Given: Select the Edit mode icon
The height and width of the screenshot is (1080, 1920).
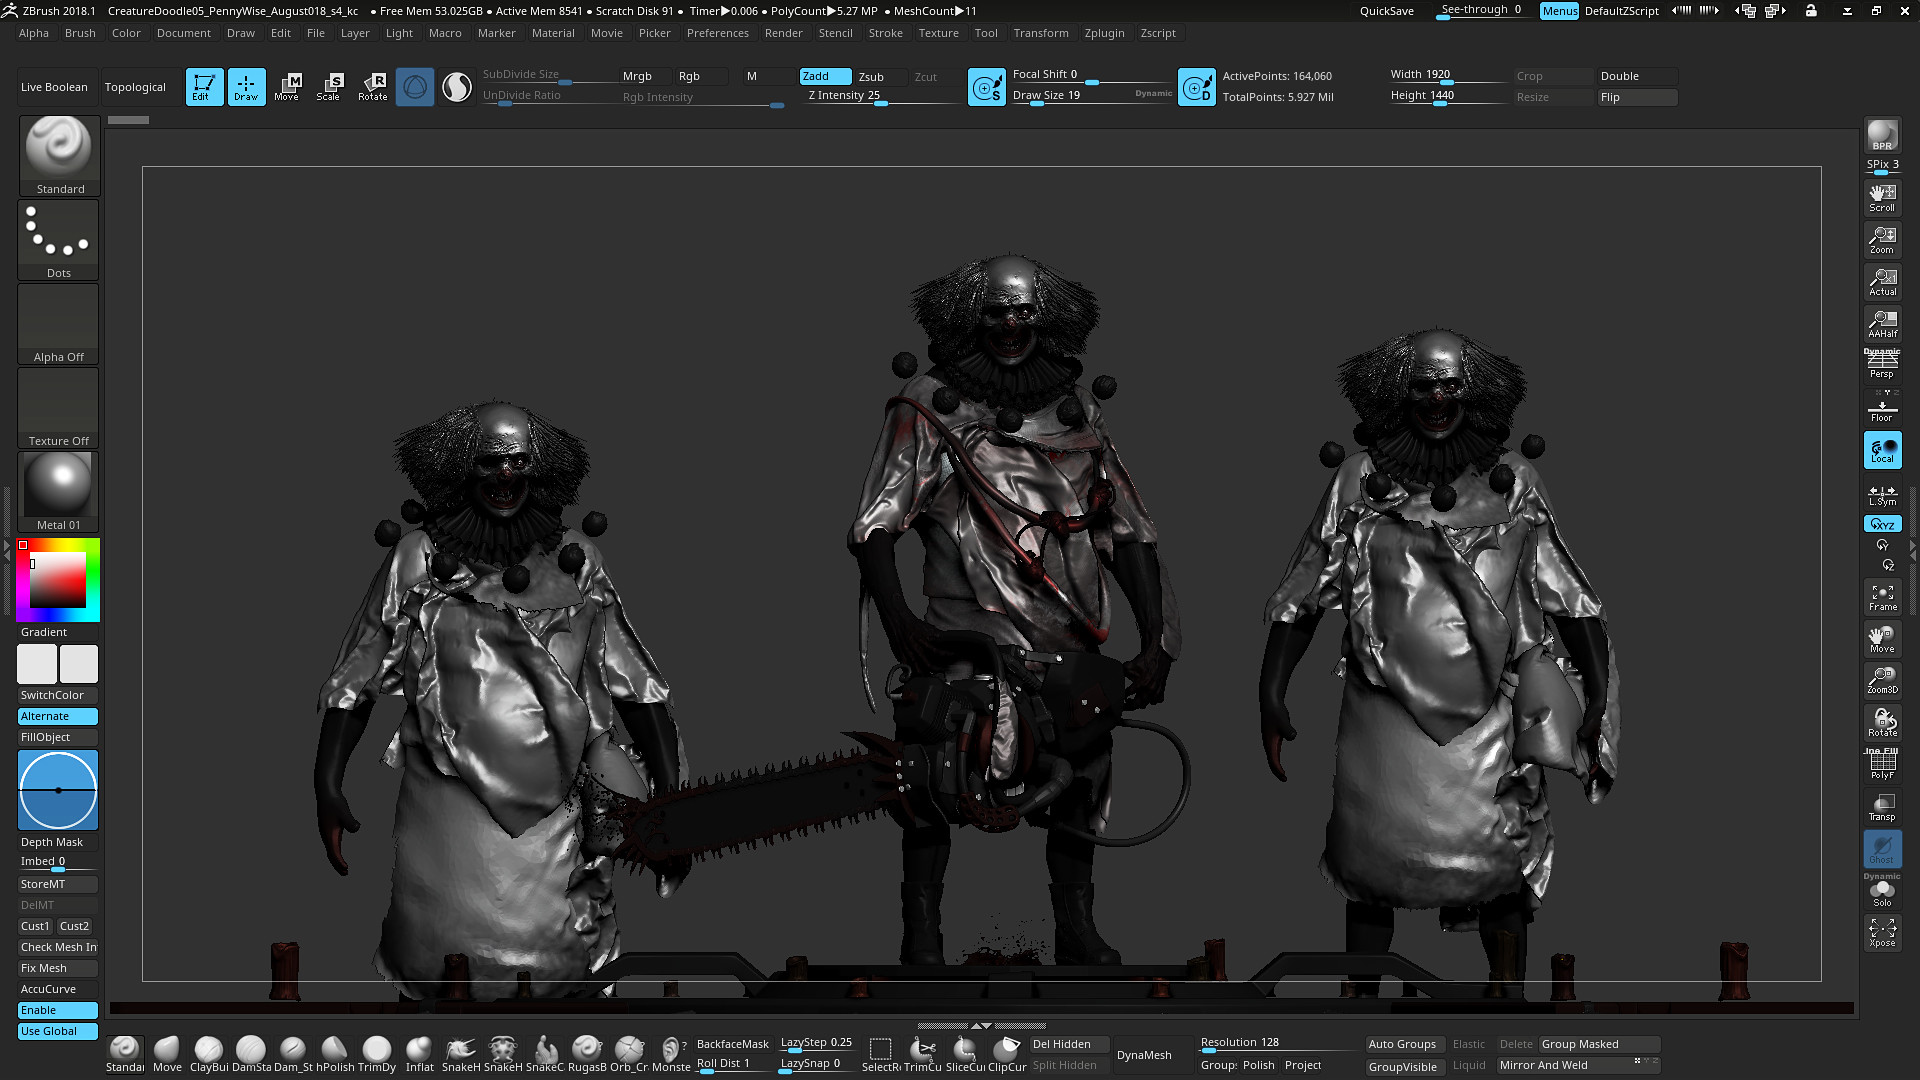Looking at the screenshot, I should (204, 86).
